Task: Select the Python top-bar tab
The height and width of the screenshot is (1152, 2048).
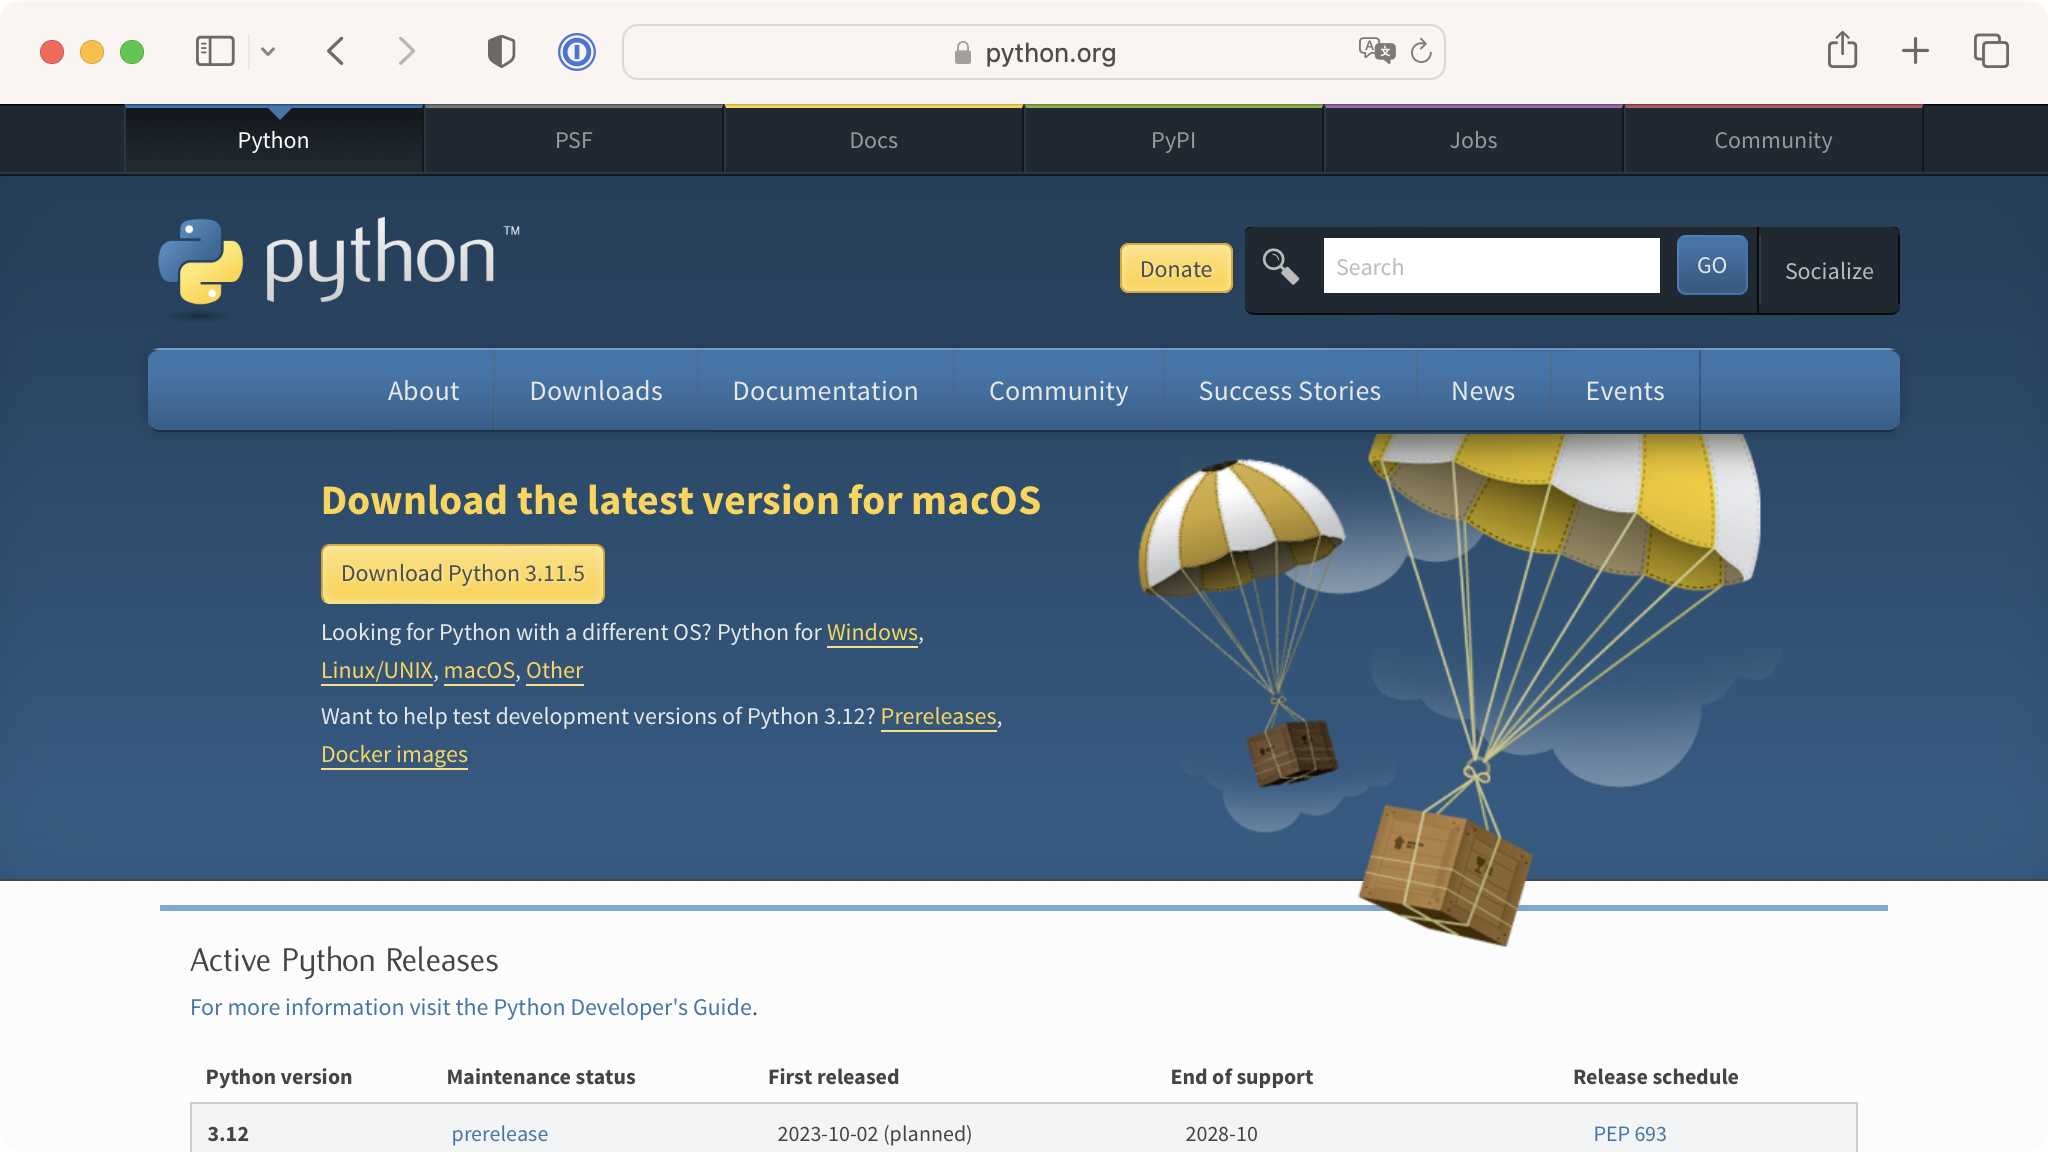Action: point(273,140)
